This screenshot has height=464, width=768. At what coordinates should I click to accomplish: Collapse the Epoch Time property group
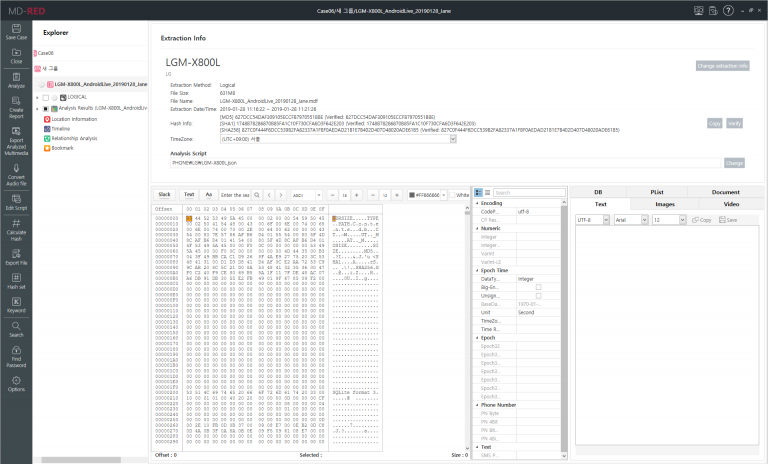(478, 270)
